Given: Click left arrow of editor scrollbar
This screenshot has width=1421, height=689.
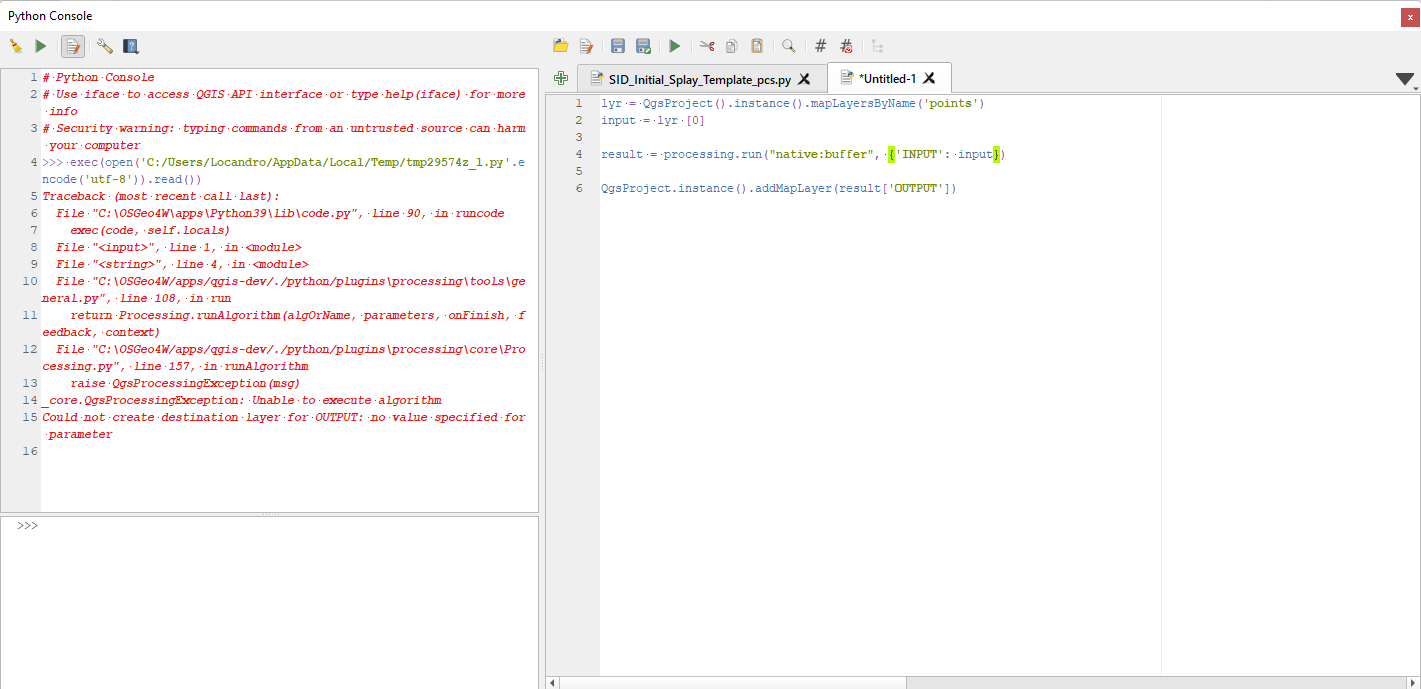Looking at the screenshot, I should coord(551,682).
